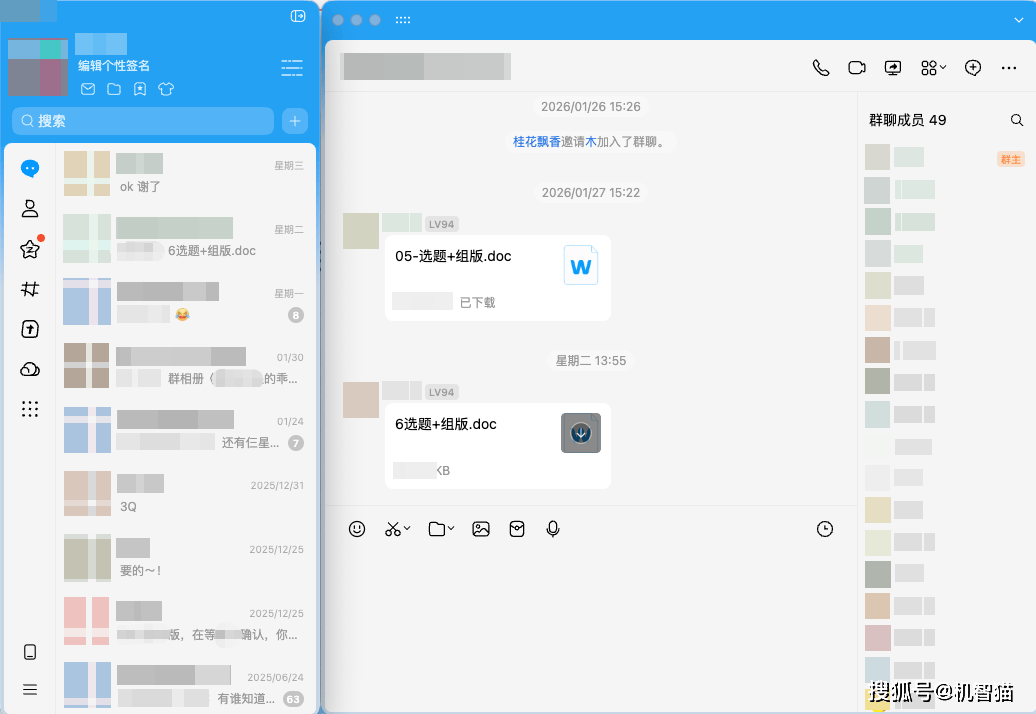Open chat history clock icon
1036x714 pixels.
point(825,529)
